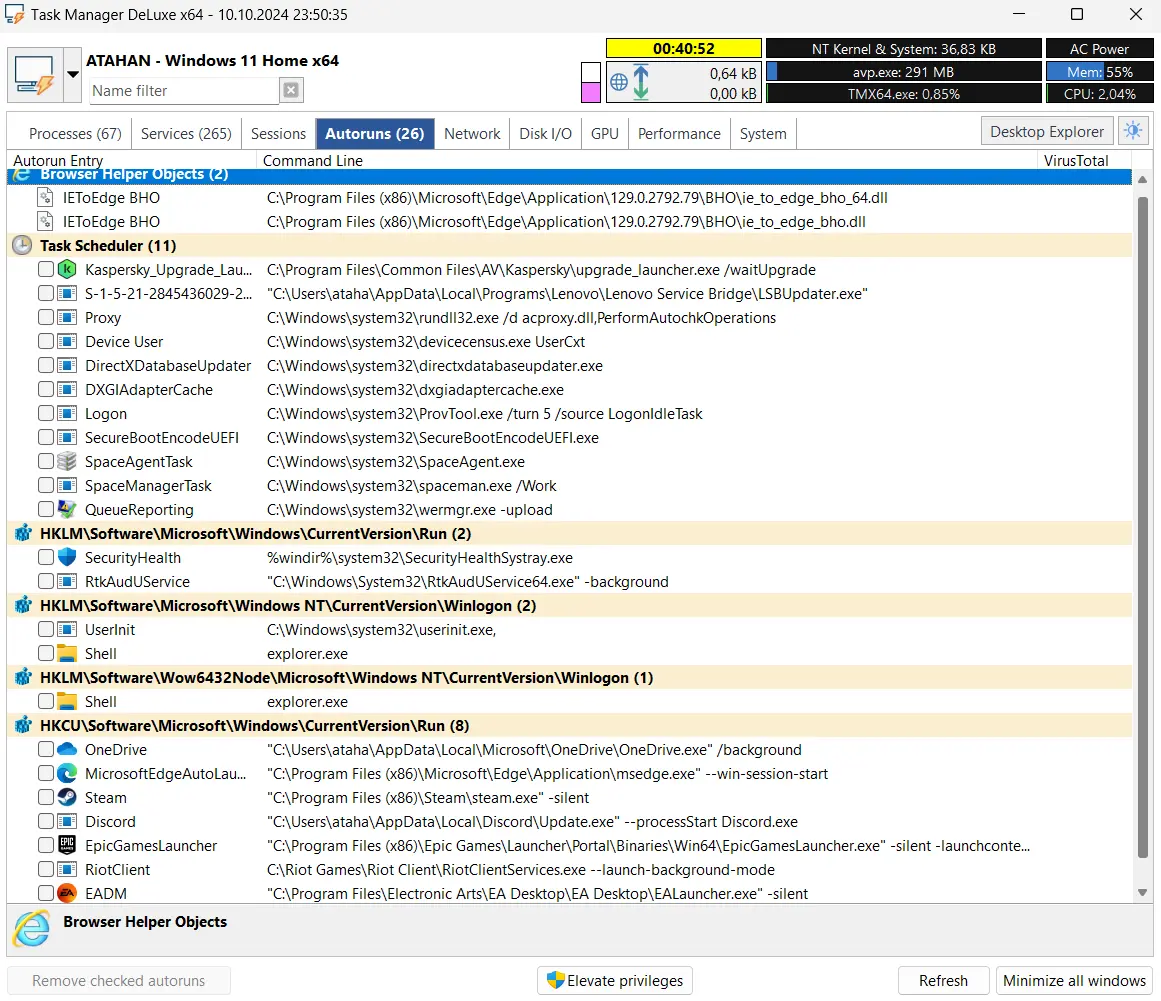Check the EpicGamesLauncher checkbox
1161x1001 pixels.
click(46, 846)
